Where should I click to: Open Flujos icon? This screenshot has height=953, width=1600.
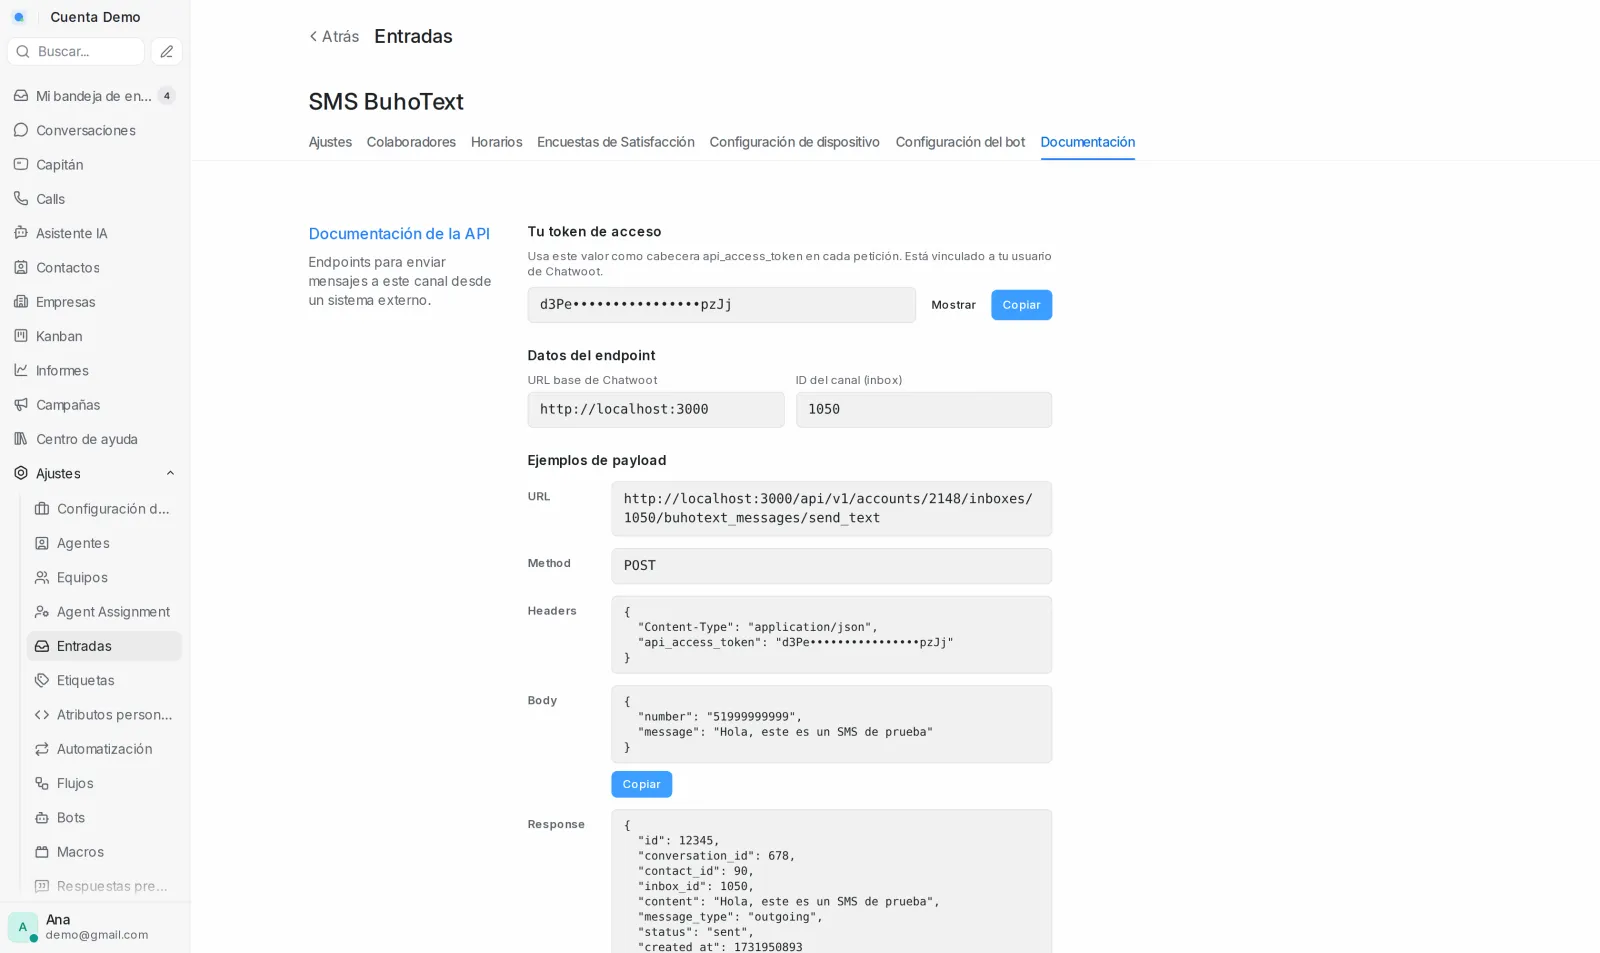(x=42, y=783)
